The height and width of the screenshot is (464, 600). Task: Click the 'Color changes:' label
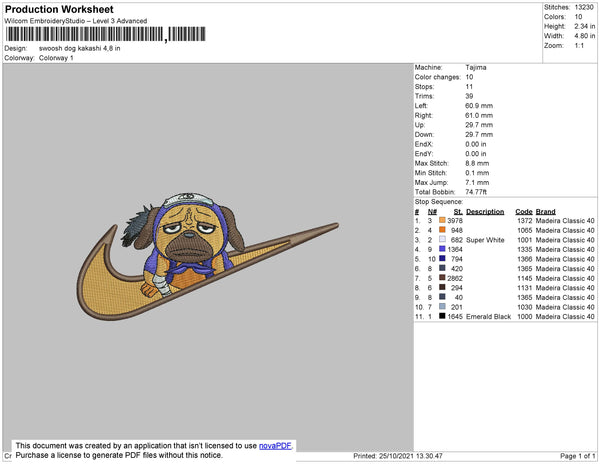click(437, 77)
